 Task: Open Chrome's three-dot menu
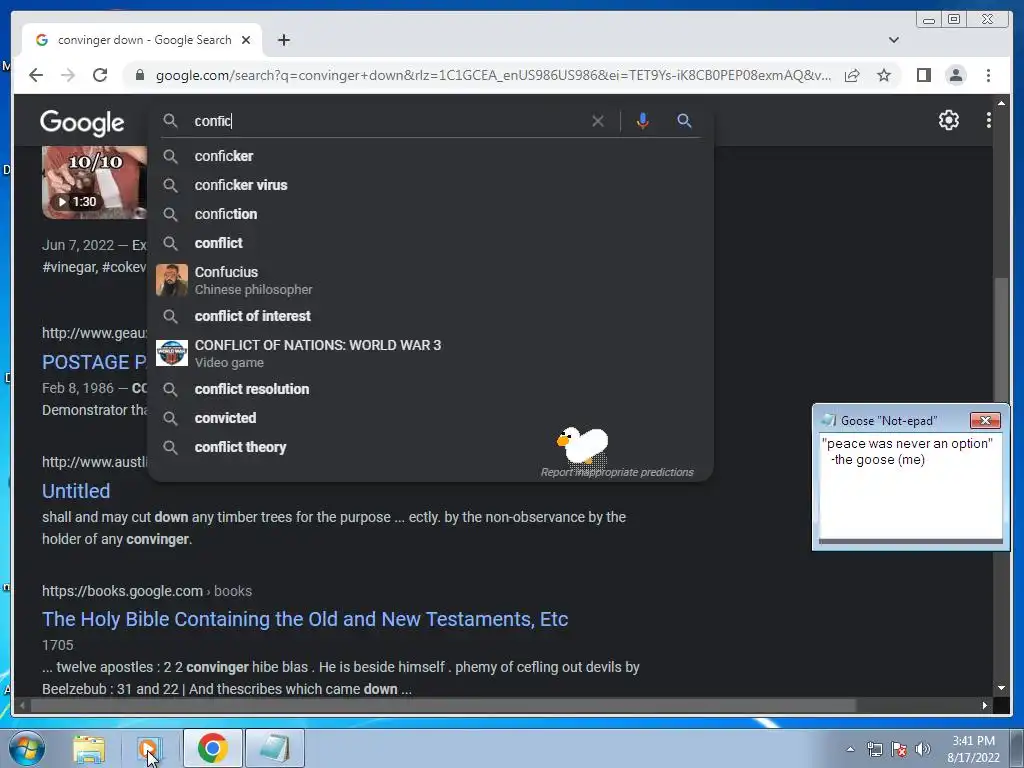click(x=988, y=75)
